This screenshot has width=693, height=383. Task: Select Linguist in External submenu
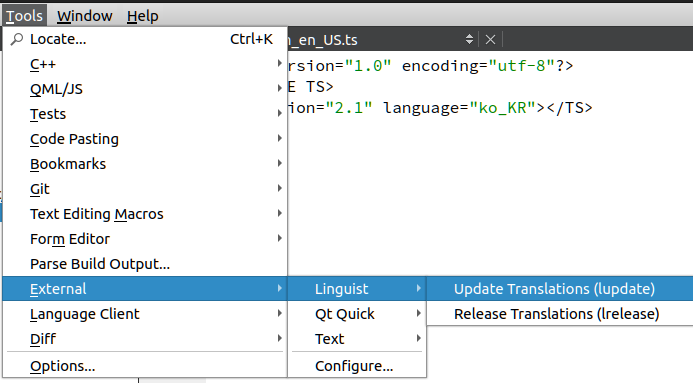(357, 288)
